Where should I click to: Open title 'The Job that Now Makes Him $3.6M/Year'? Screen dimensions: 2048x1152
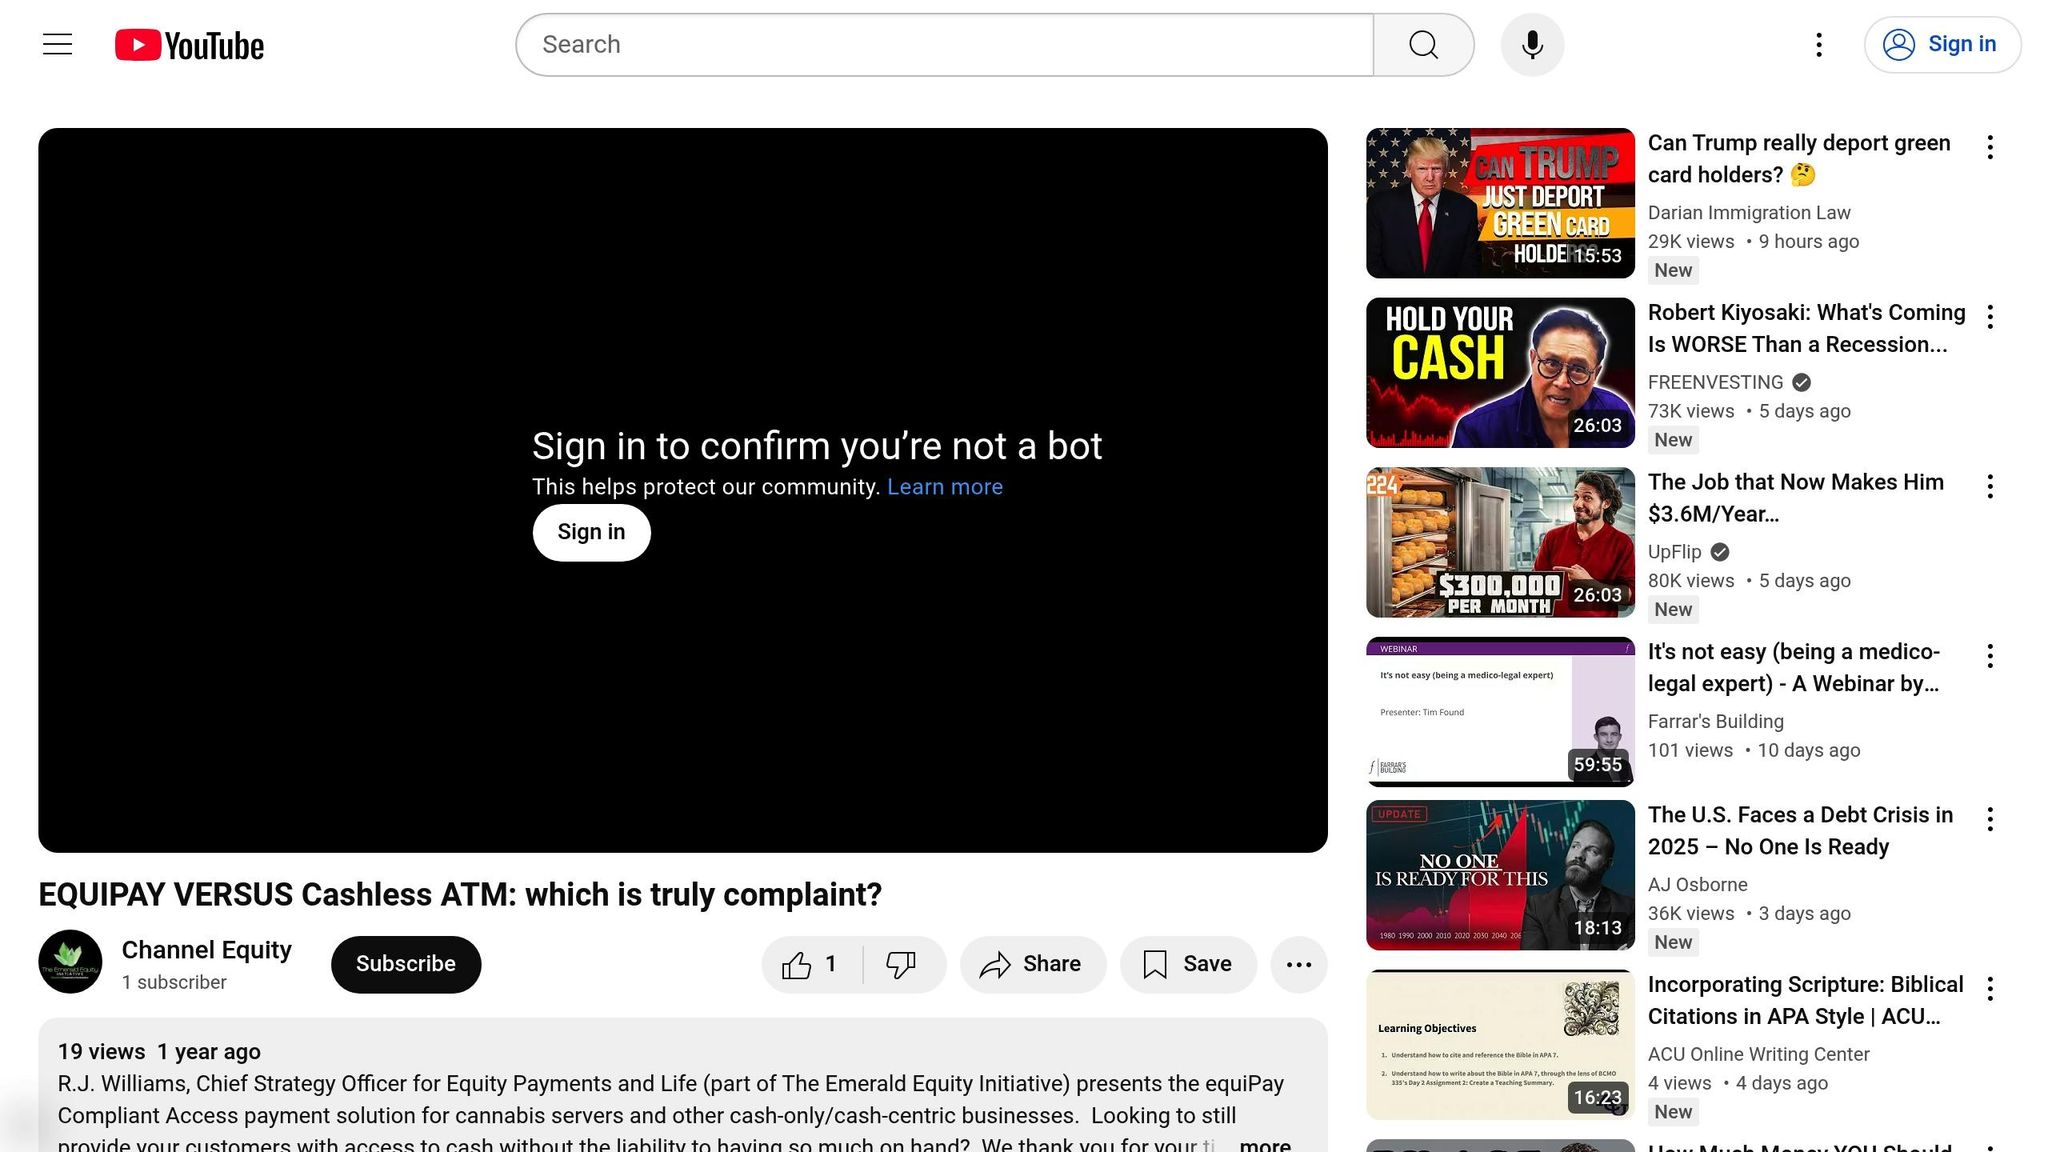pyautogui.click(x=1796, y=498)
